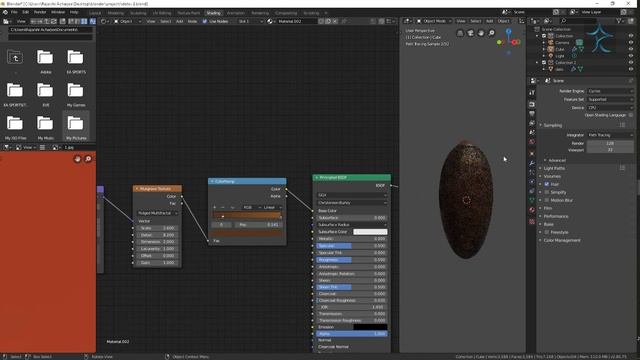Switch to the UV Editing workspace tab
The width and height of the screenshot is (640, 360).
162,13
